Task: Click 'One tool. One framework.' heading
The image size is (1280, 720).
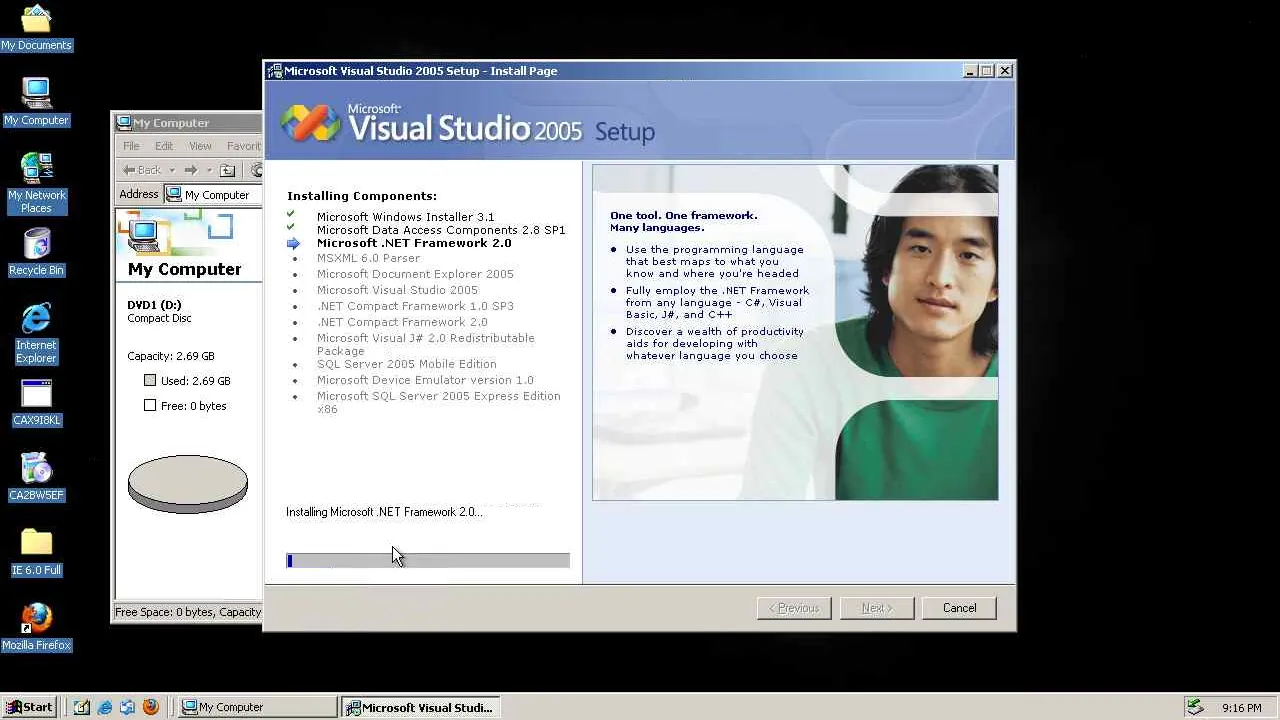Action: pos(684,216)
